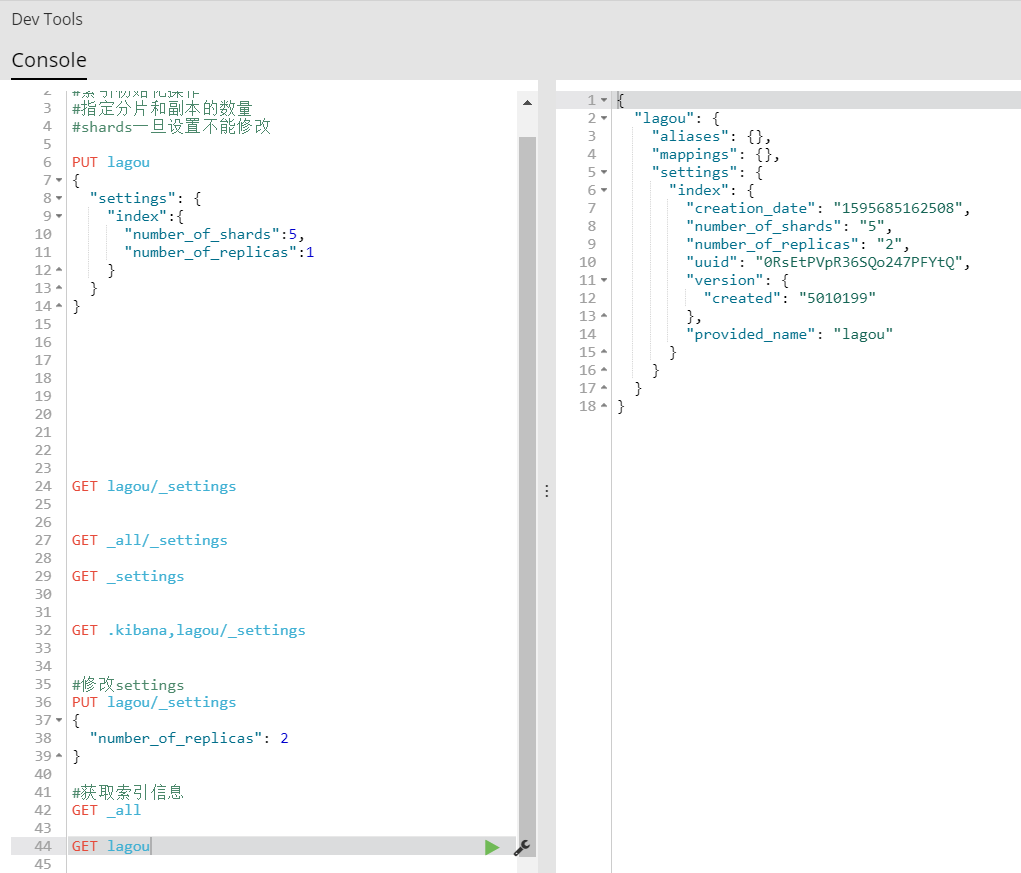Collapse the settings object in the response pane
The image size is (1021, 873).
pyautogui.click(x=602, y=171)
